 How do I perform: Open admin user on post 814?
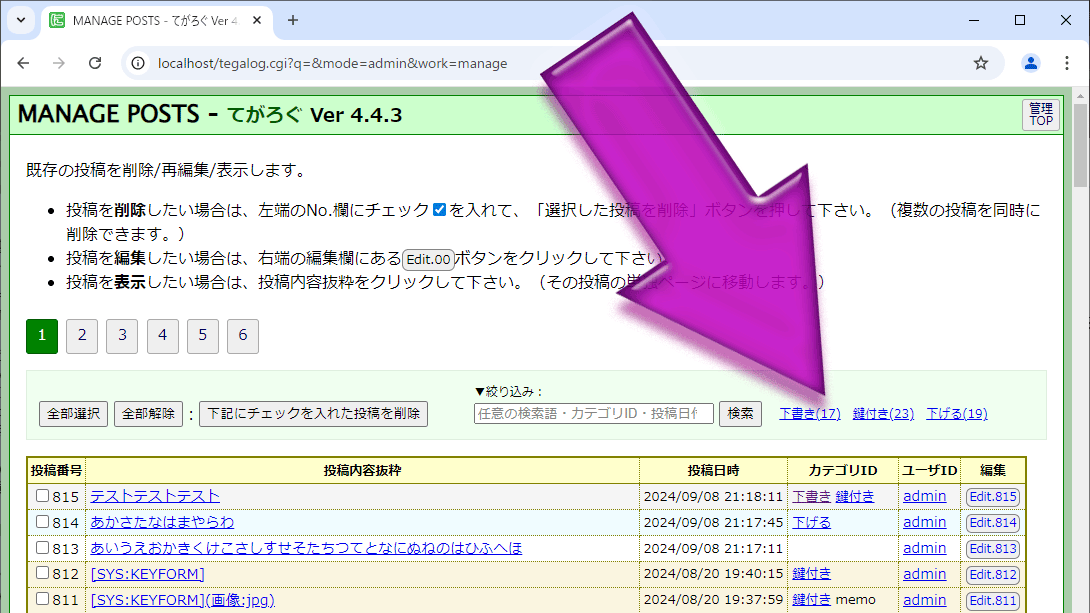click(925, 522)
